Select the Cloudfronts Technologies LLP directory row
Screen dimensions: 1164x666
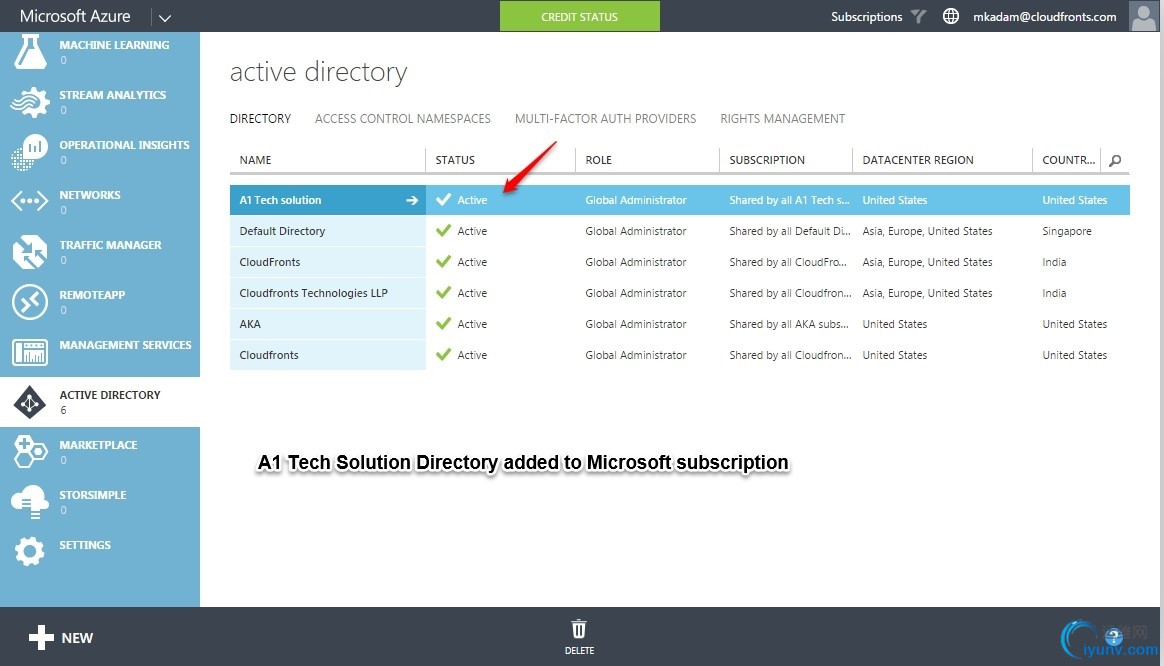click(314, 293)
